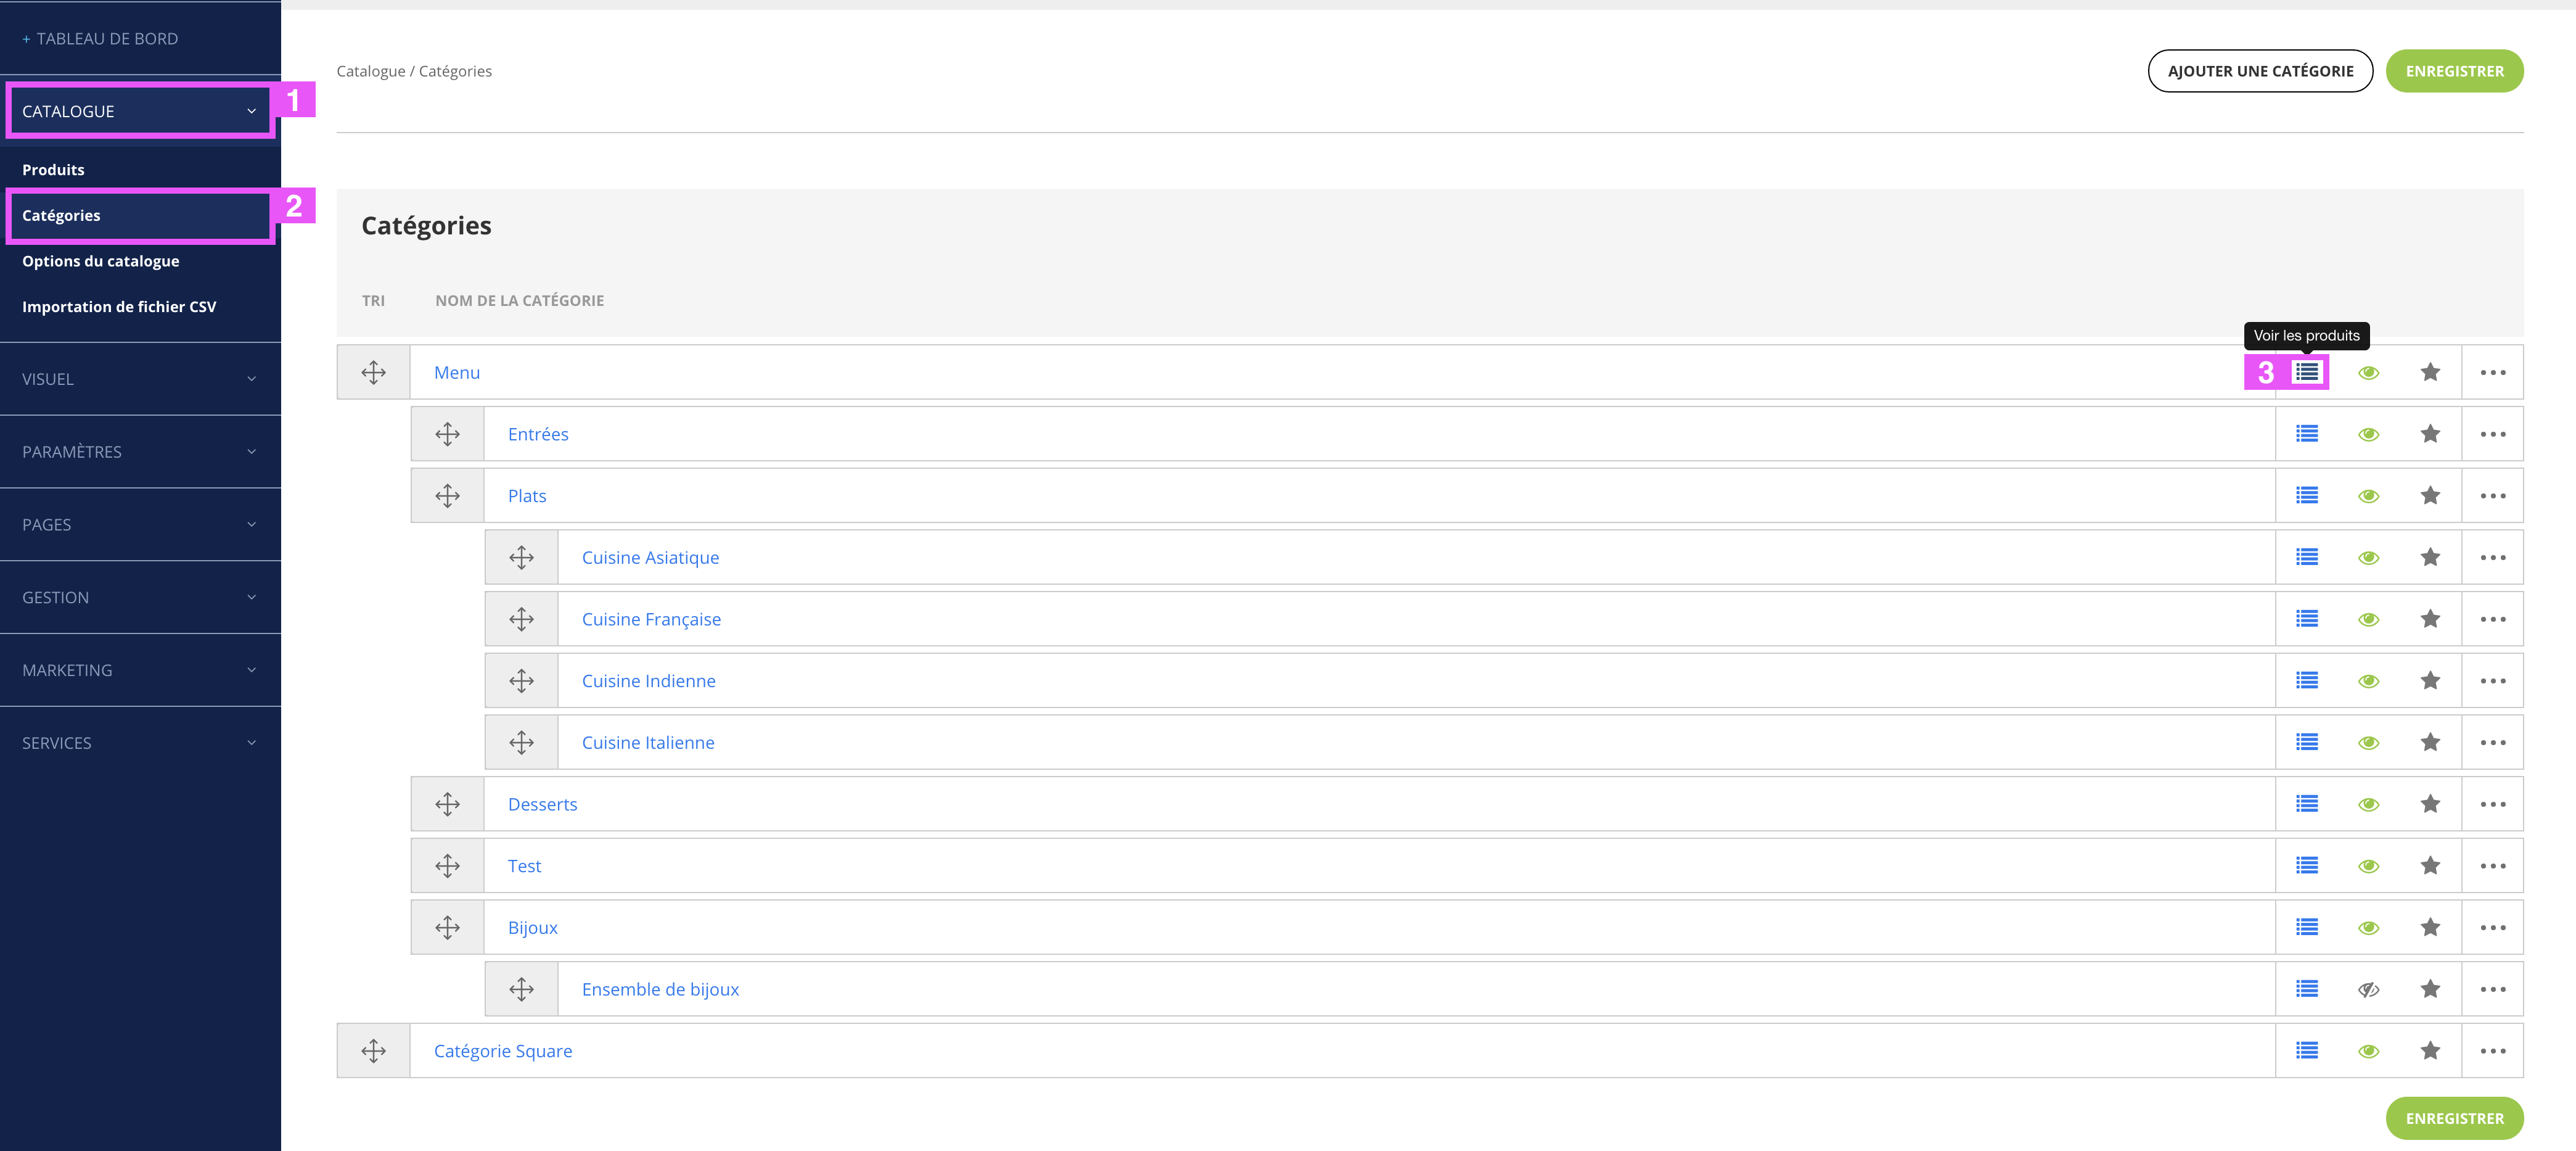Click the move handle for Test category

tap(447, 866)
